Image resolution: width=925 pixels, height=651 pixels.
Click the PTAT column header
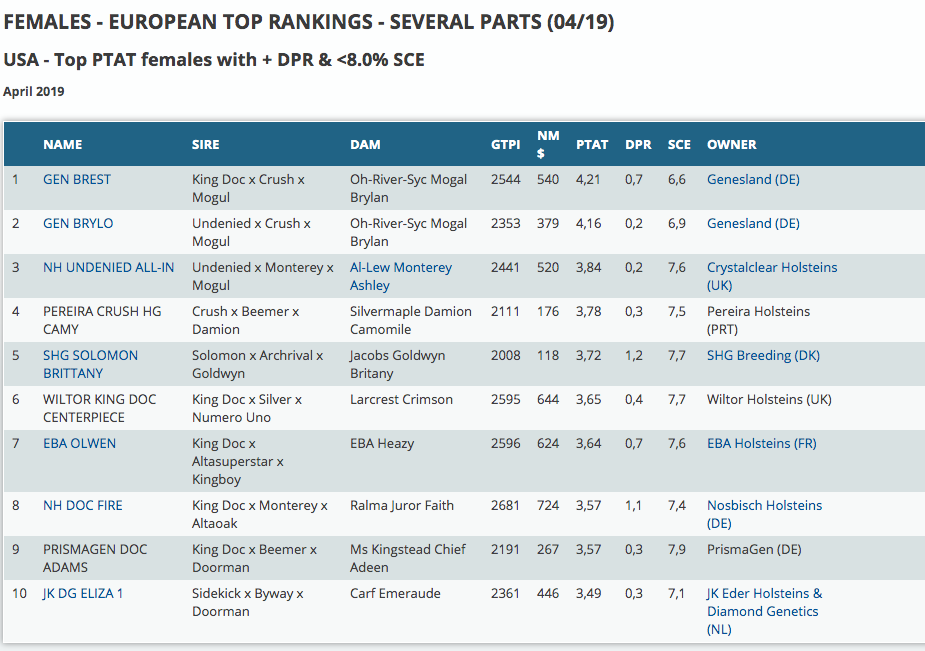click(x=592, y=145)
